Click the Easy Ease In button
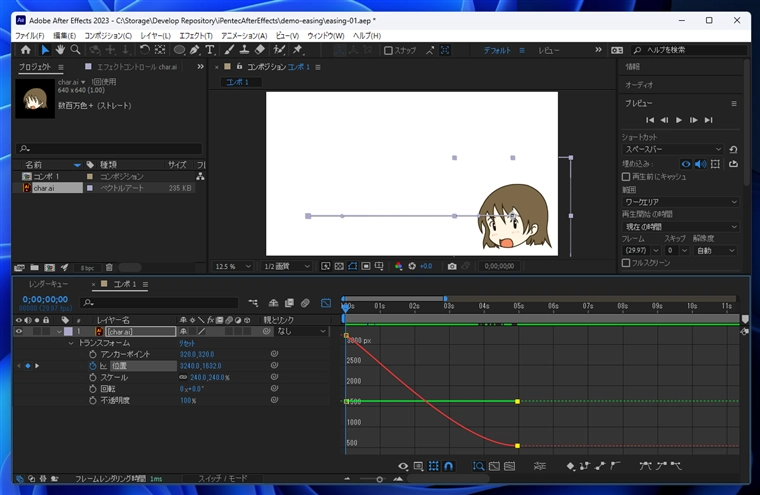The image size is (760, 495). [x=661, y=466]
